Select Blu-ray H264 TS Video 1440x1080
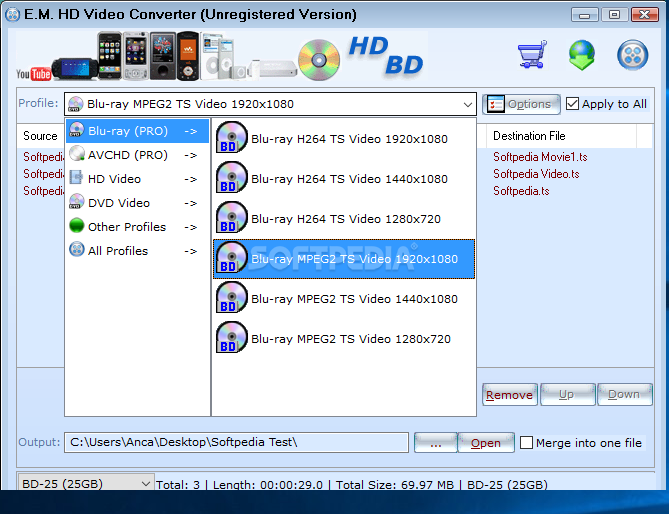 tap(344, 179)
